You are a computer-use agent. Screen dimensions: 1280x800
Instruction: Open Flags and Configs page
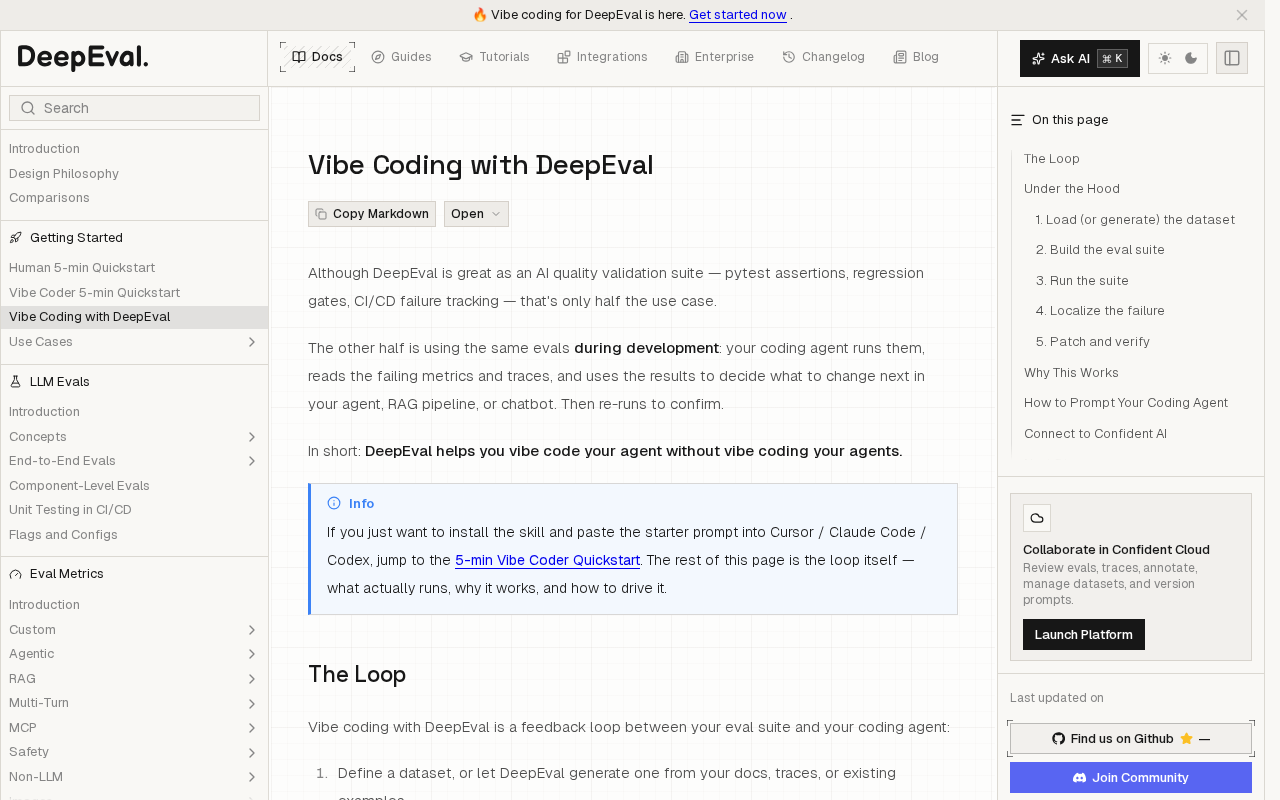click(63, 535)
